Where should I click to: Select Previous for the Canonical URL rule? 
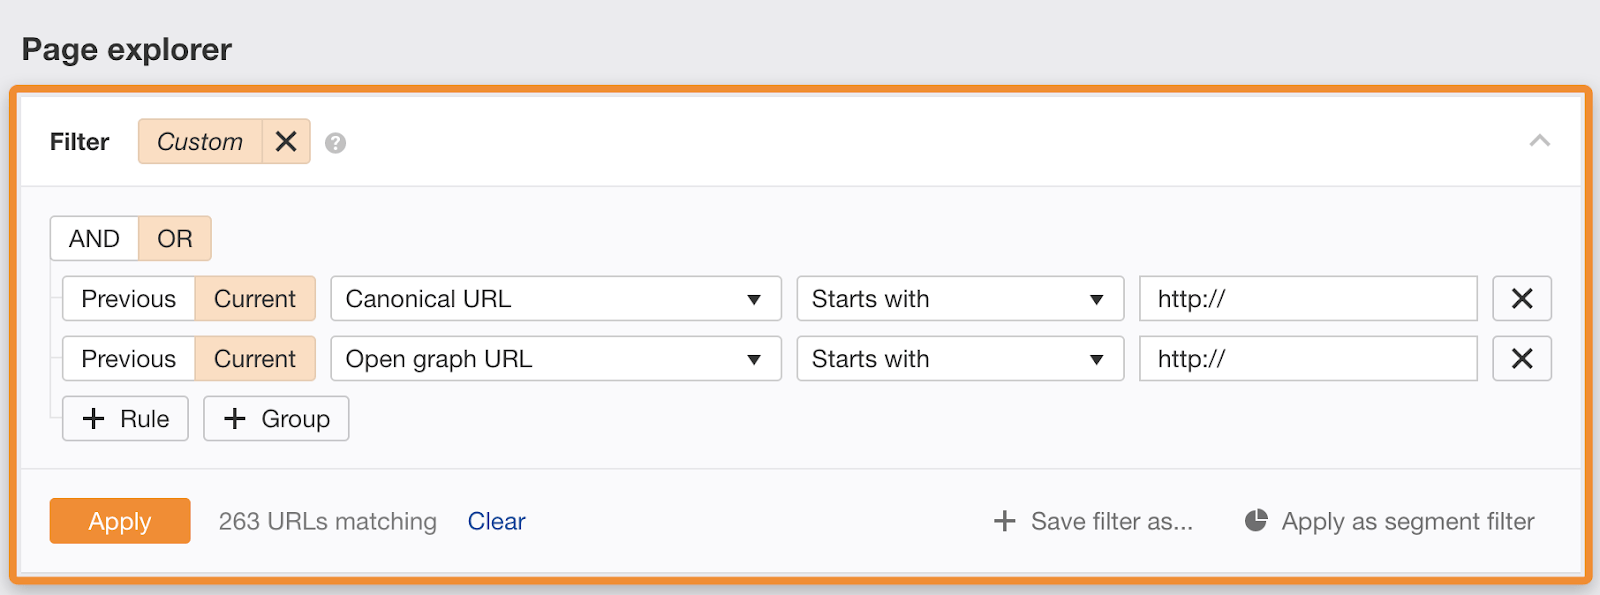(128, 298)
